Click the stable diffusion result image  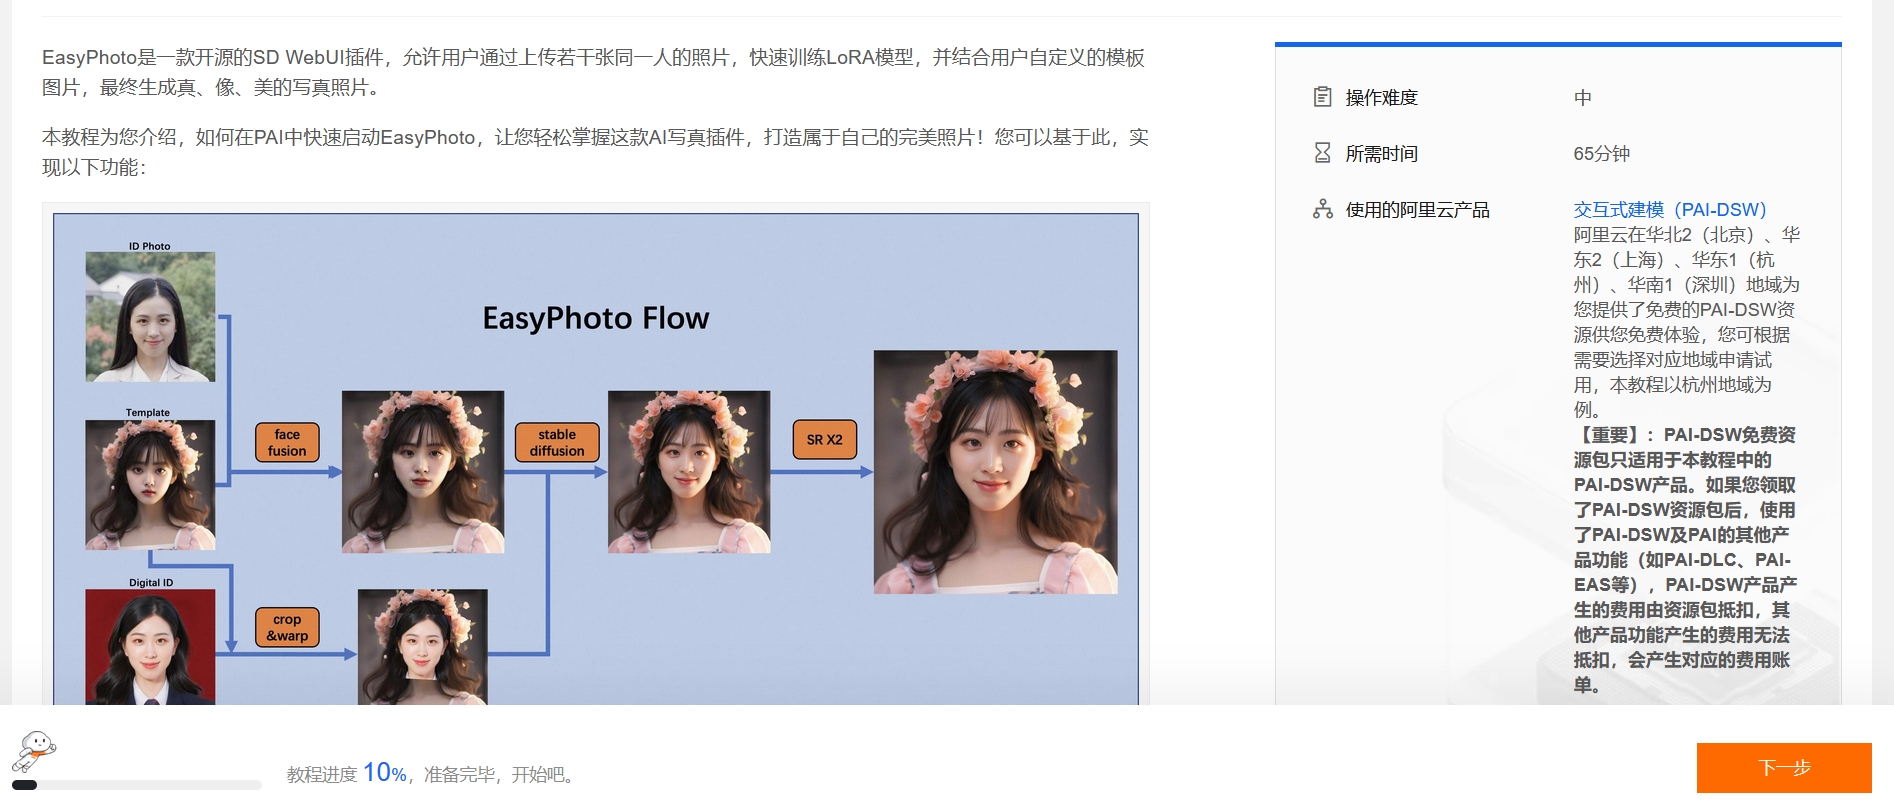click(689, 472)
